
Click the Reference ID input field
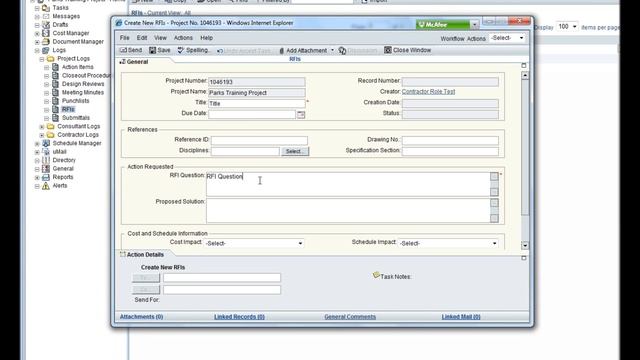click(259, 140)
